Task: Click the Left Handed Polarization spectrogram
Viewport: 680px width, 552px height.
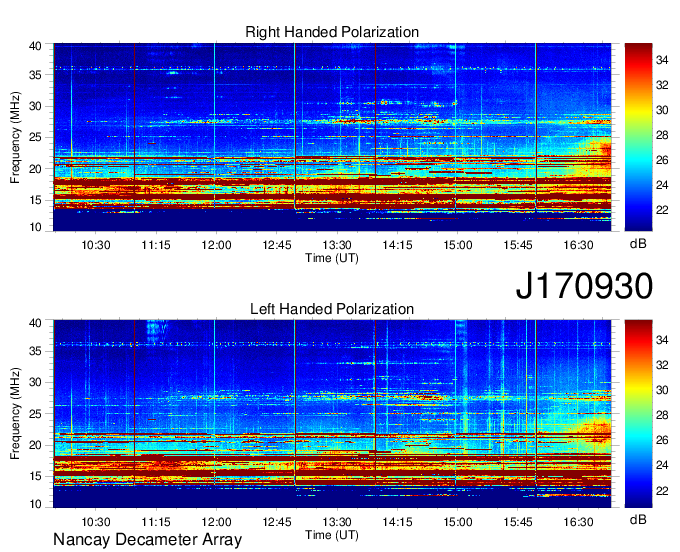Action: pos(332,414)
